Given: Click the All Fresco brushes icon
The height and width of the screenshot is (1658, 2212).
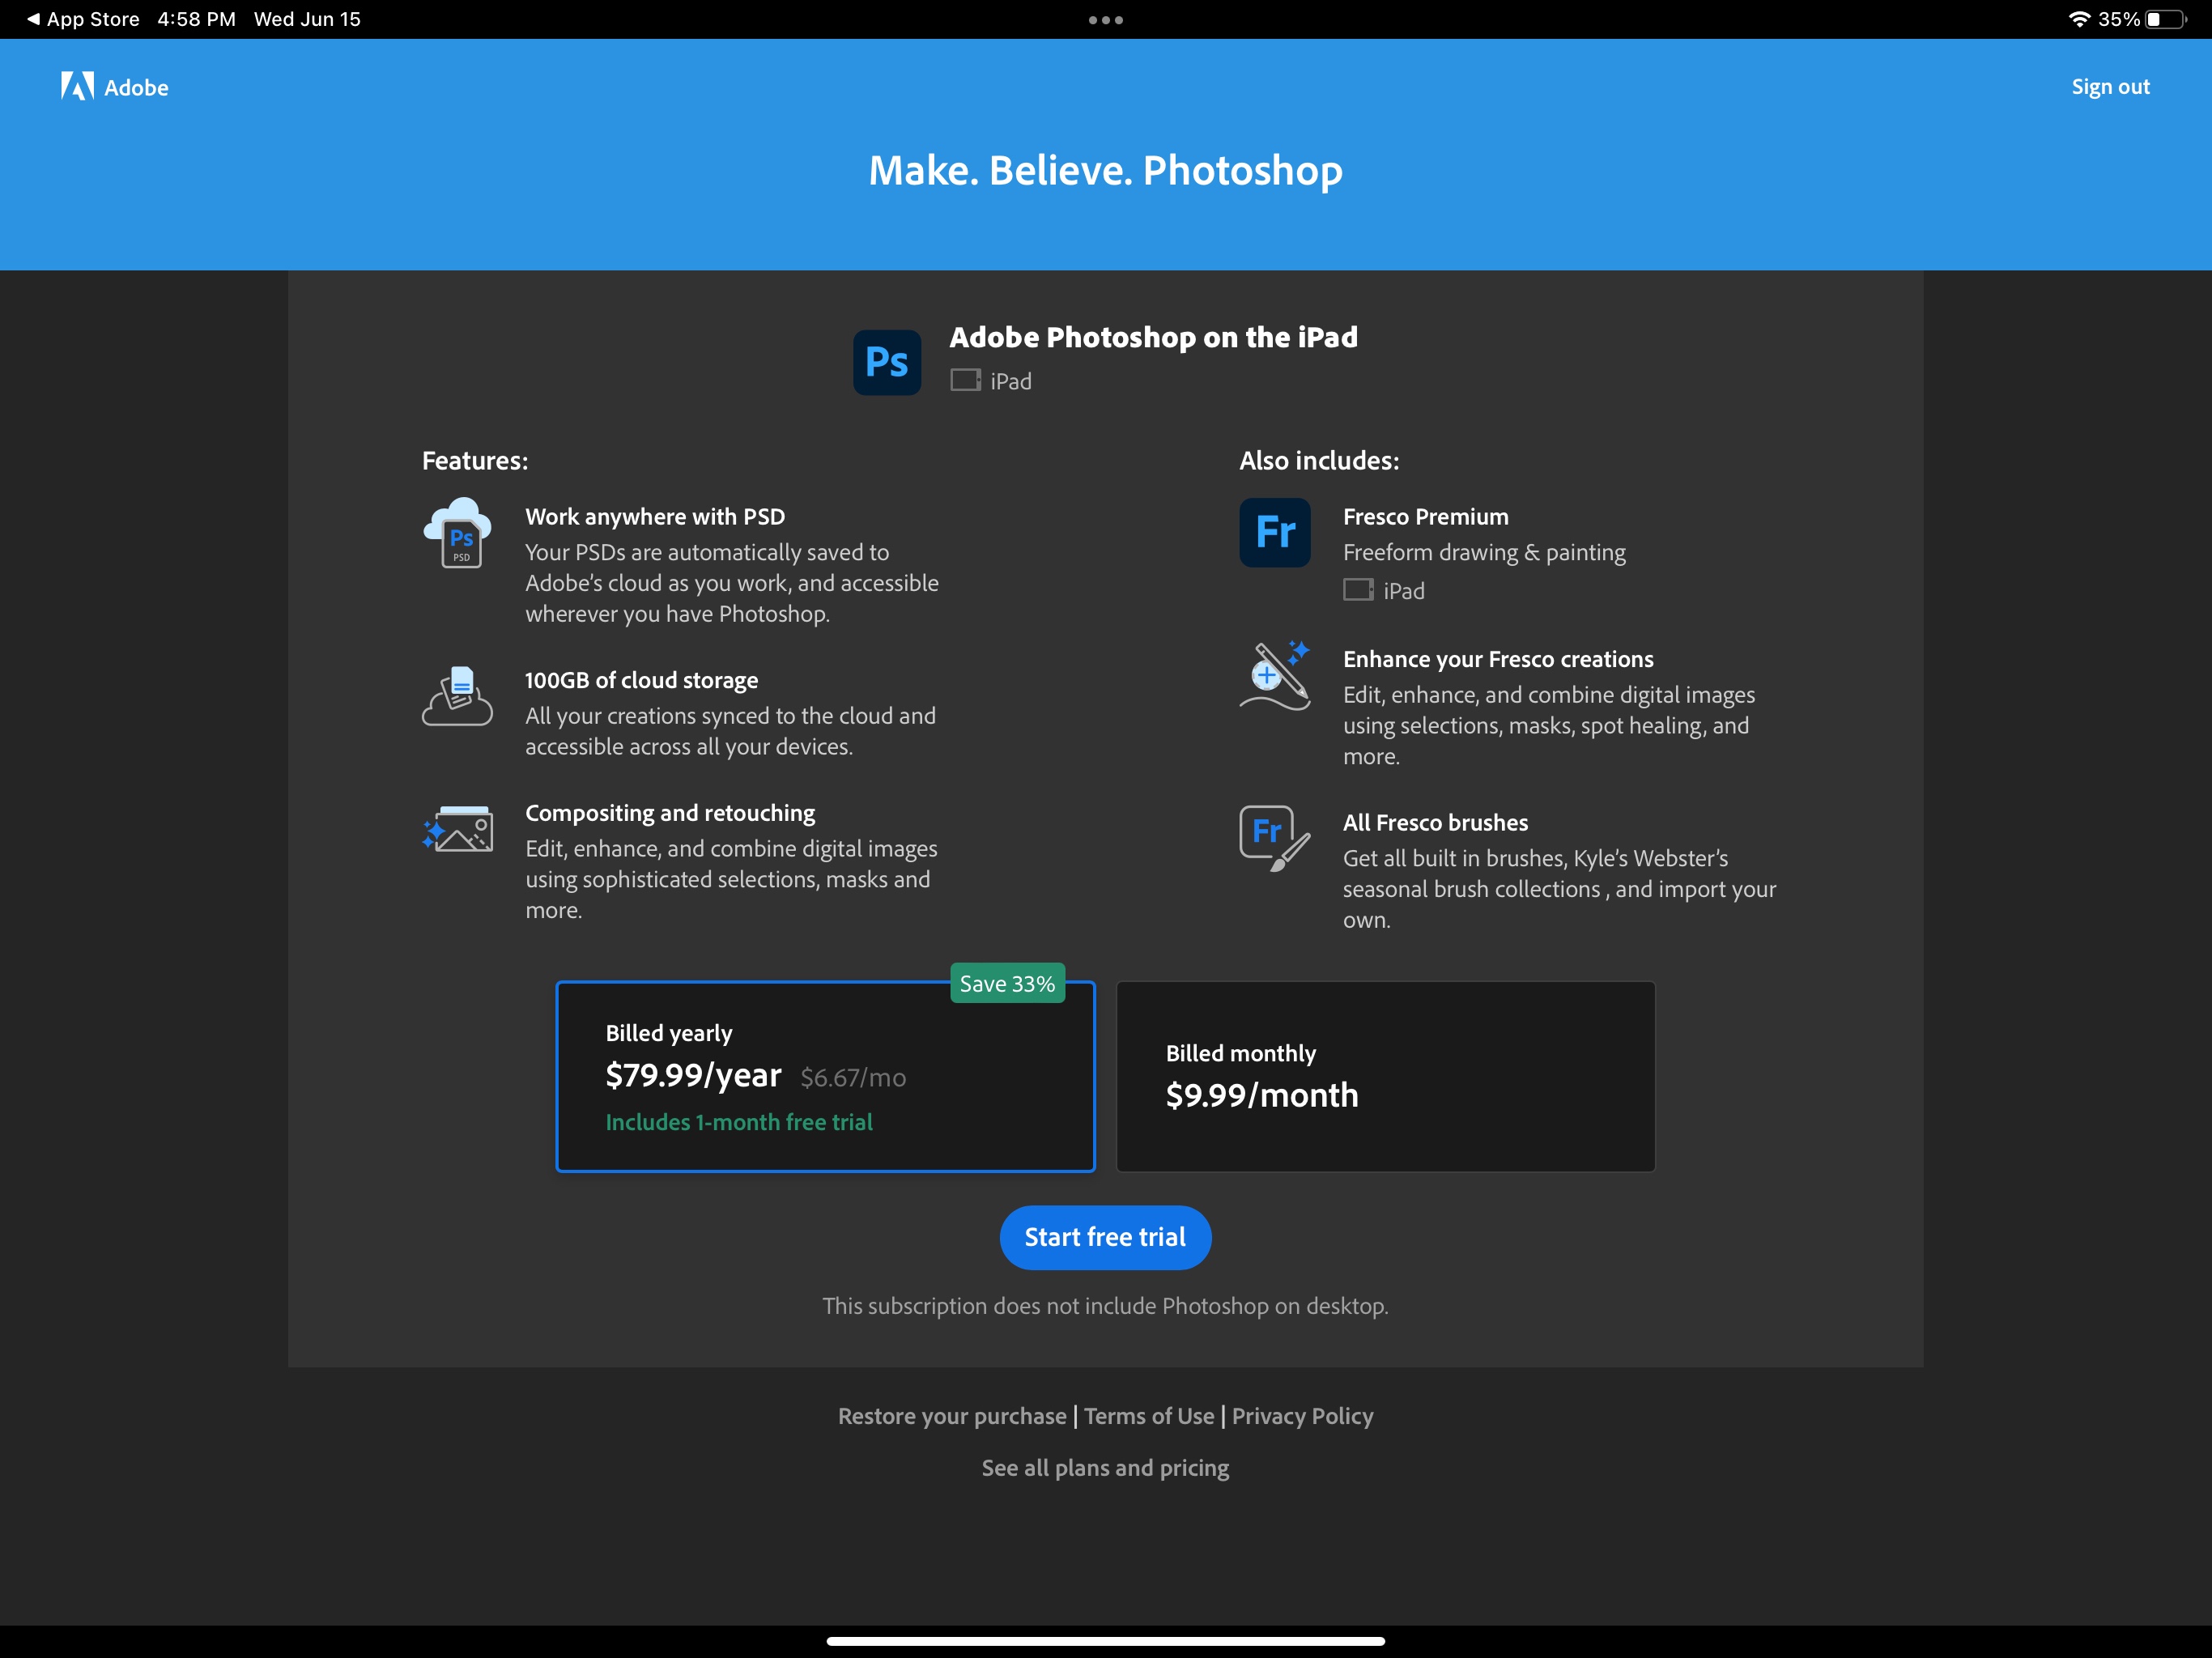Looking at the screenshot, I should pos(1274,838).
